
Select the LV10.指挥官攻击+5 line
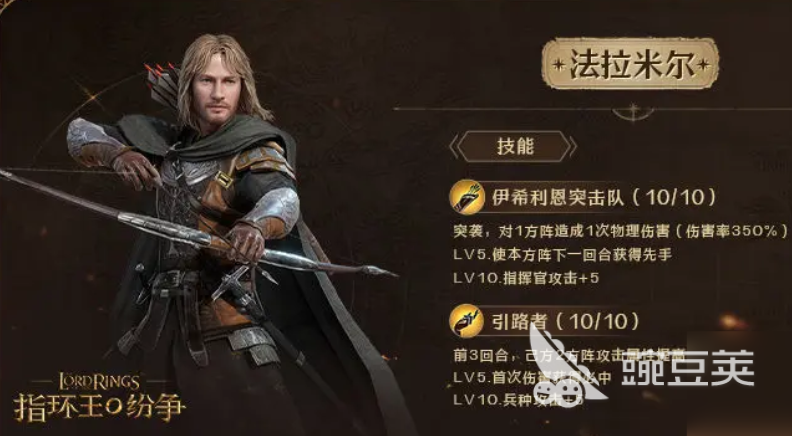tap(526, 278)
